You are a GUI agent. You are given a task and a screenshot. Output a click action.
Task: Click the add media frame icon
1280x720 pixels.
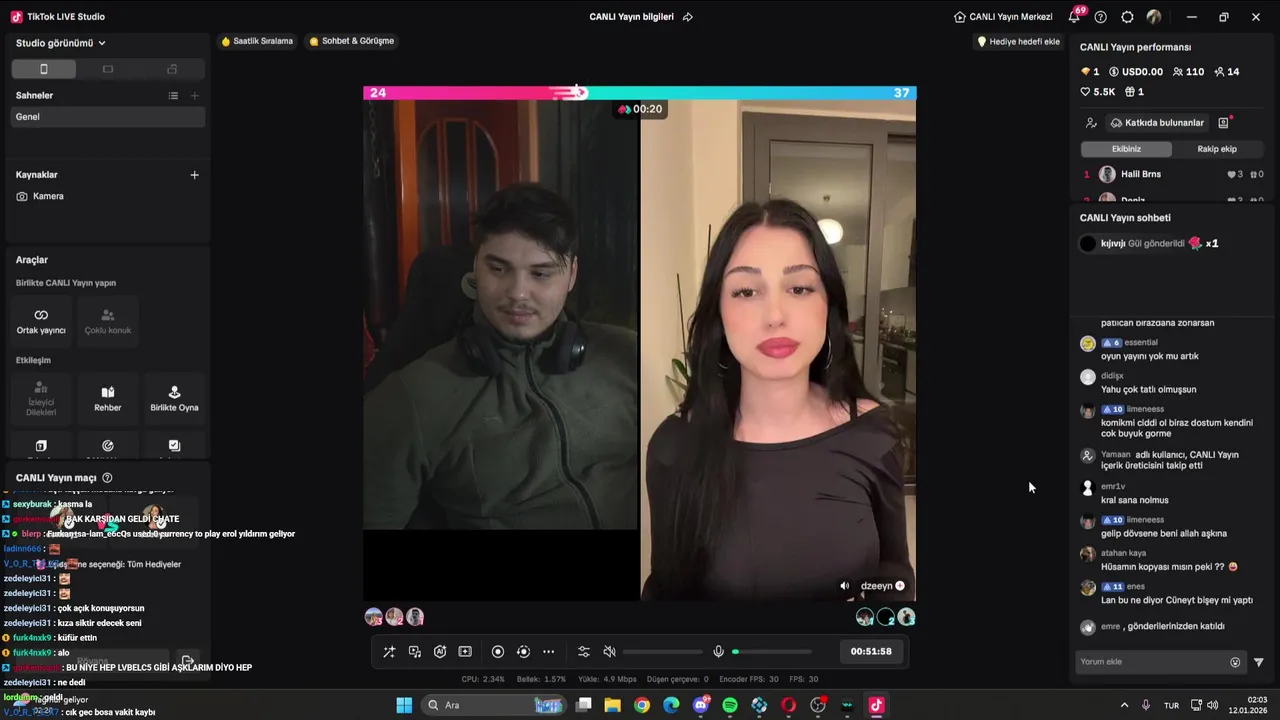pos(465,652)
